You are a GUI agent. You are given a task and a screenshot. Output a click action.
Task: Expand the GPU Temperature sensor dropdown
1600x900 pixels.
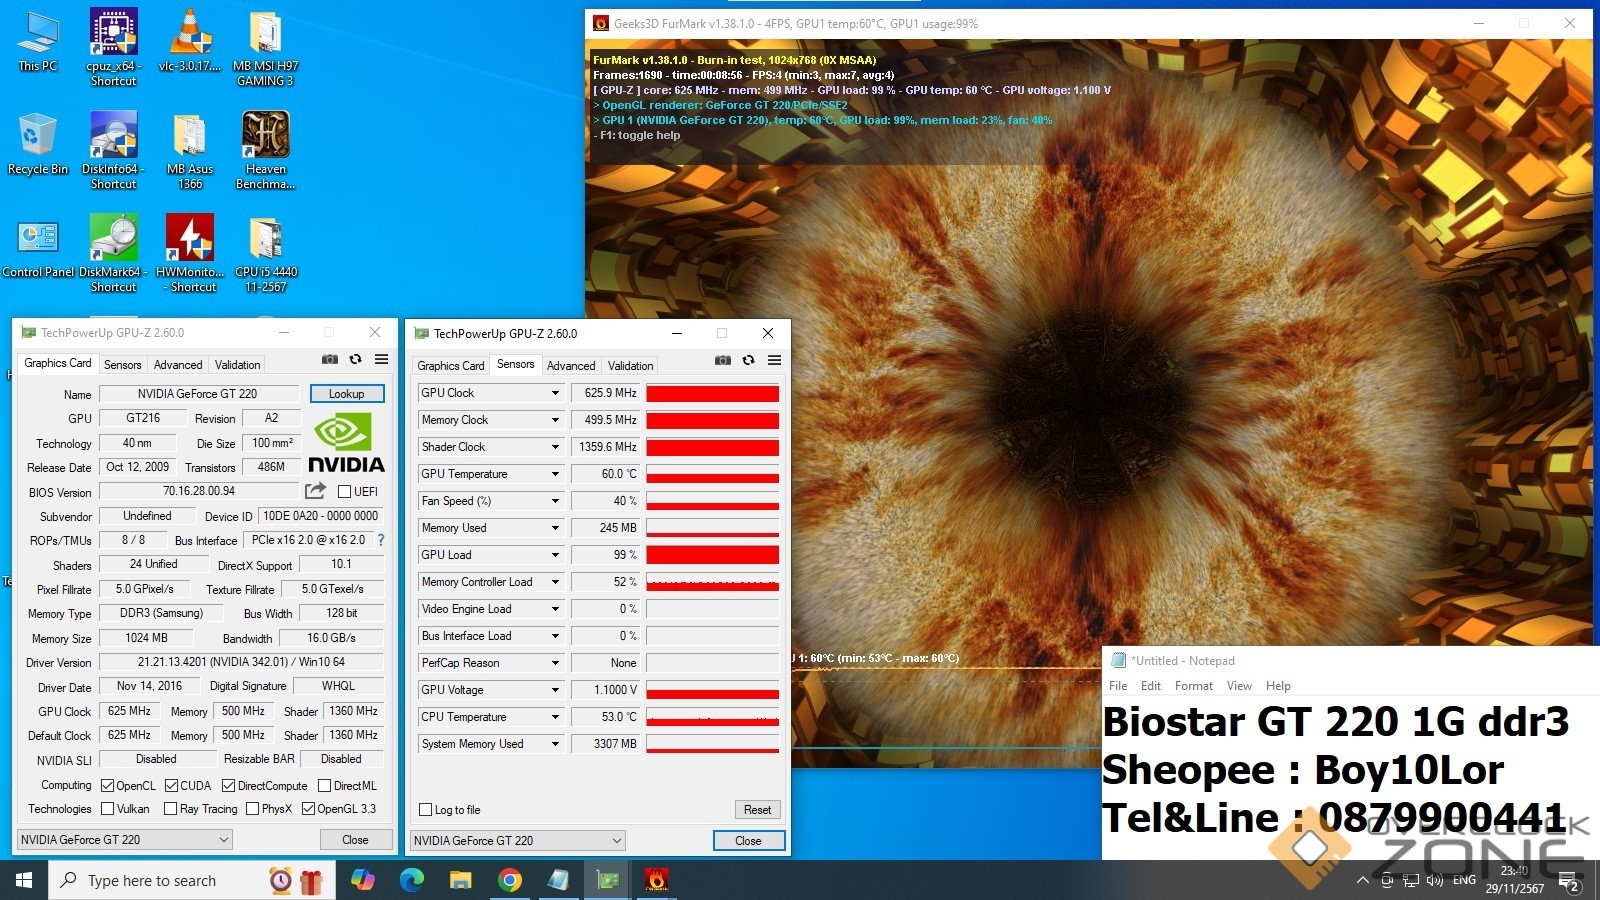[555, 474]
